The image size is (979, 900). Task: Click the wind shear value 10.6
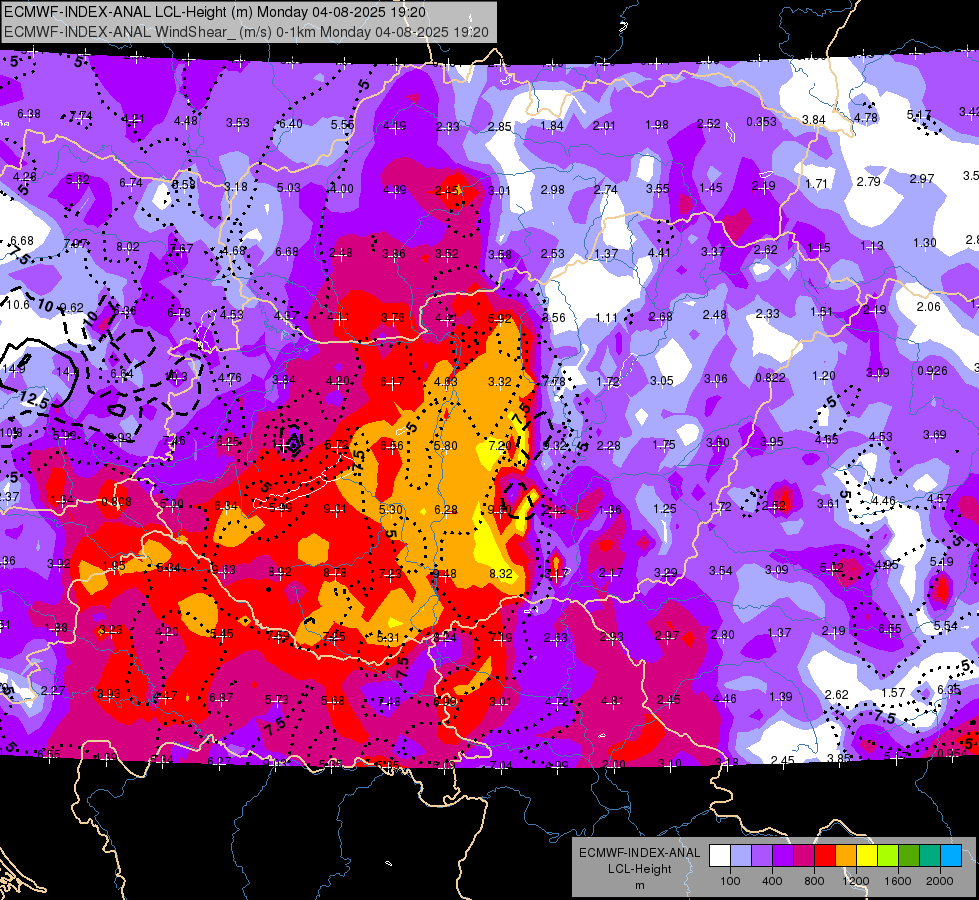click(17, 305)
